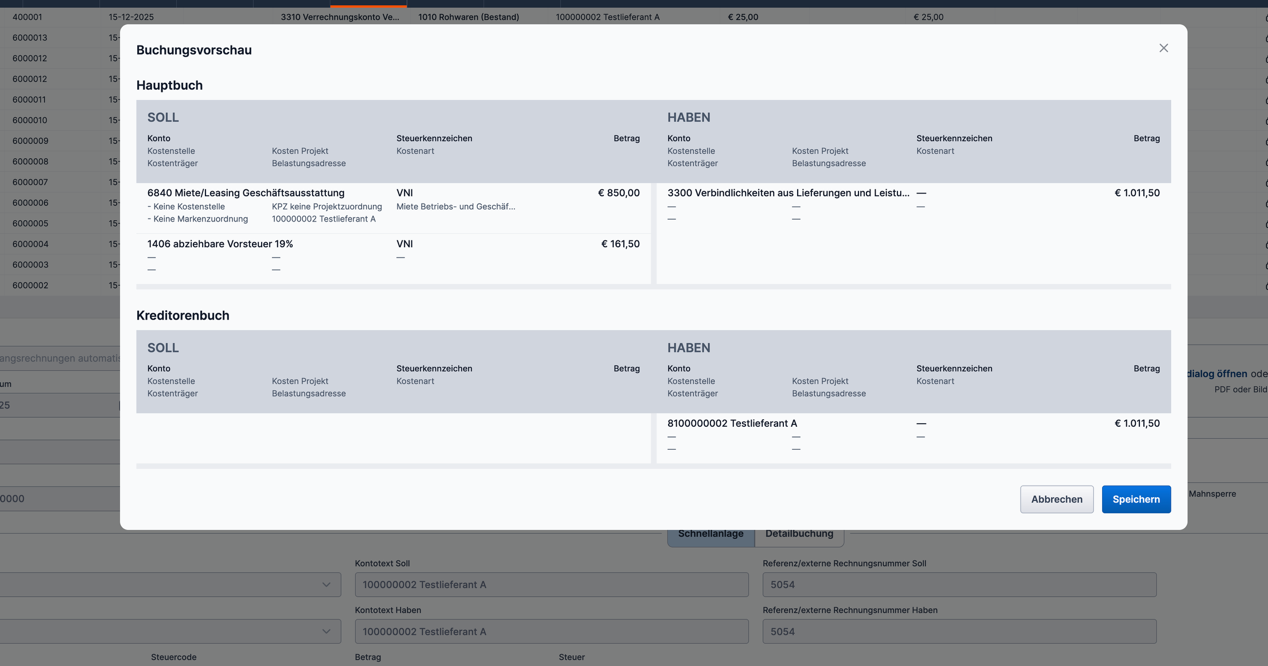Switch to the Detailbuchung tab
Viewport: 1268px width, 666px height.
(x=799, y=535)
